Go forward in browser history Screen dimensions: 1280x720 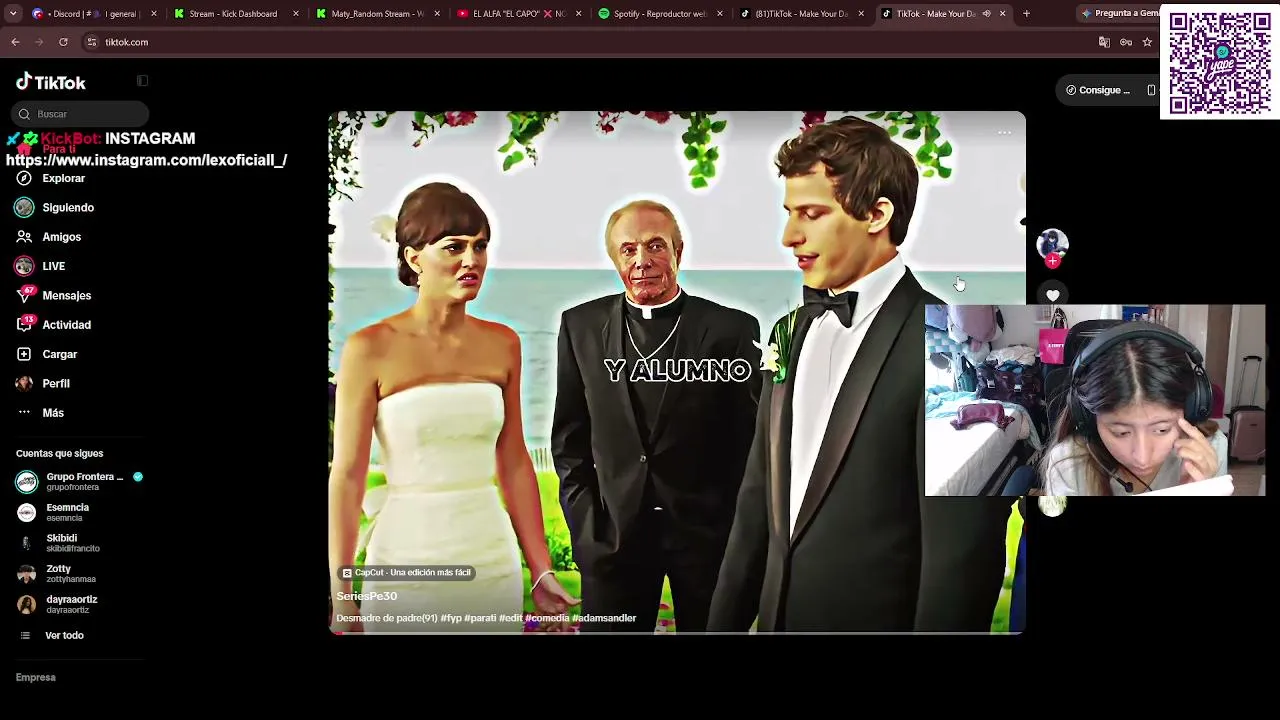(x=39, y=42)
